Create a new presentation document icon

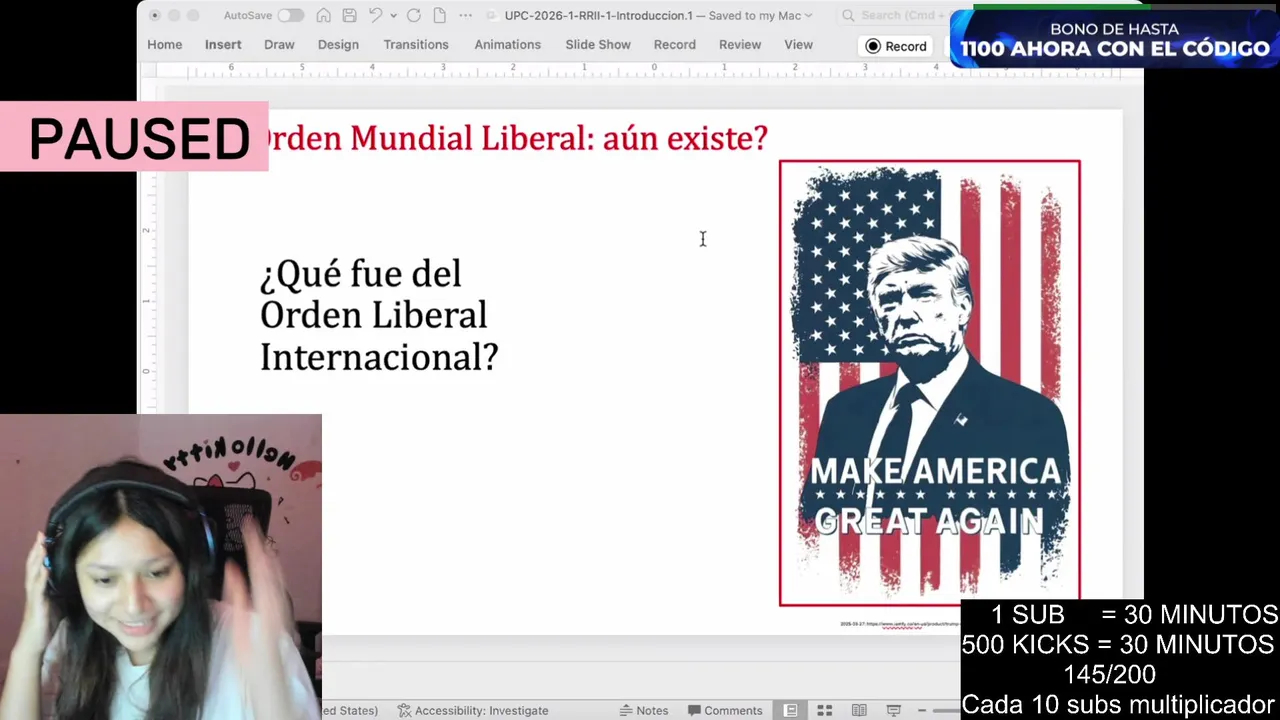[x=439, y=15]
